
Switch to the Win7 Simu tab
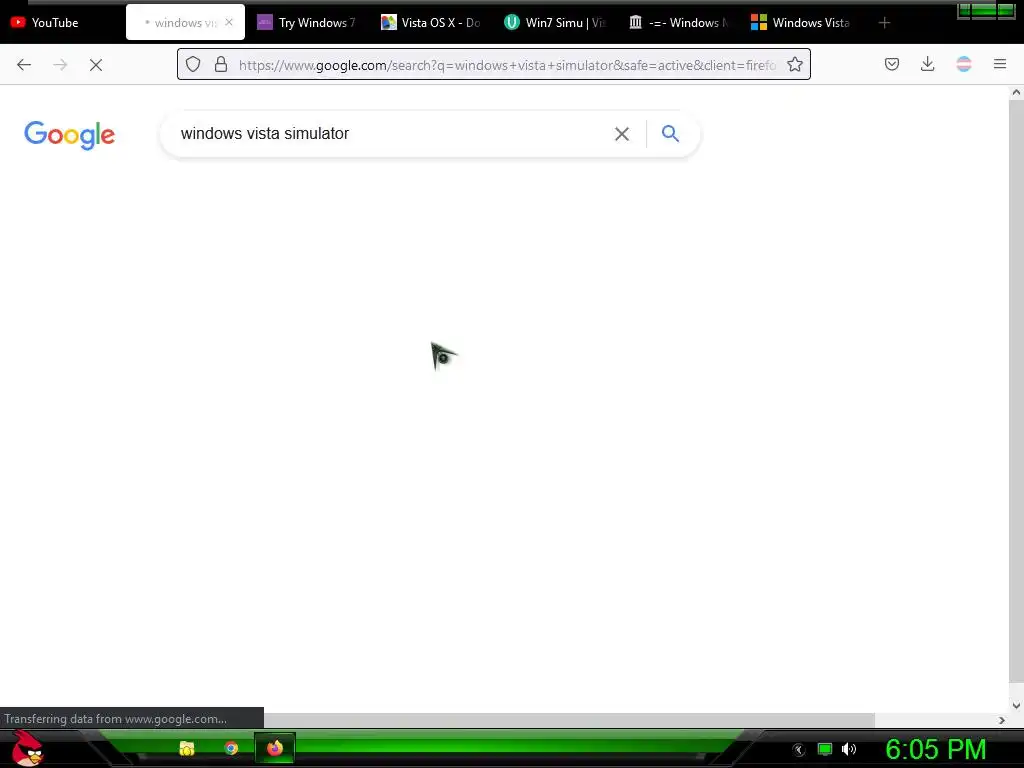pos(554,22)
